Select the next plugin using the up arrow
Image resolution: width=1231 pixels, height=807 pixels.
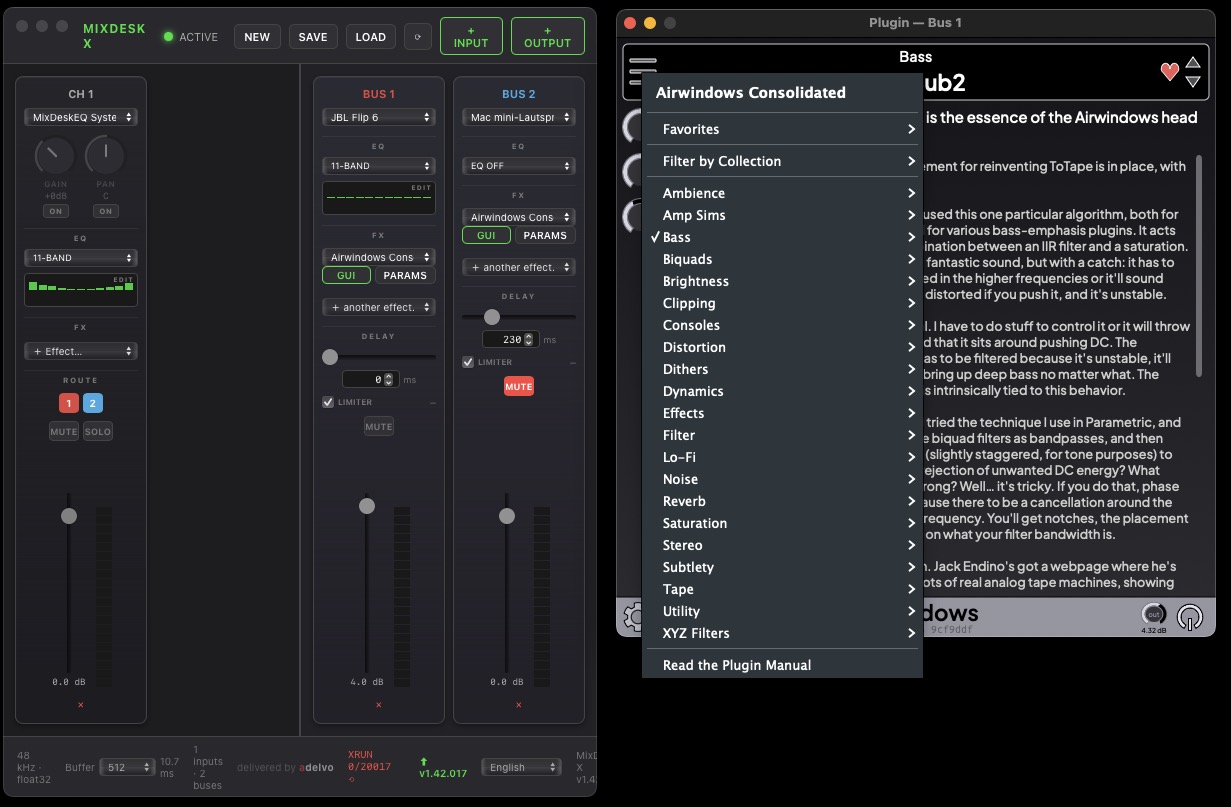[x=1193, y=63]
